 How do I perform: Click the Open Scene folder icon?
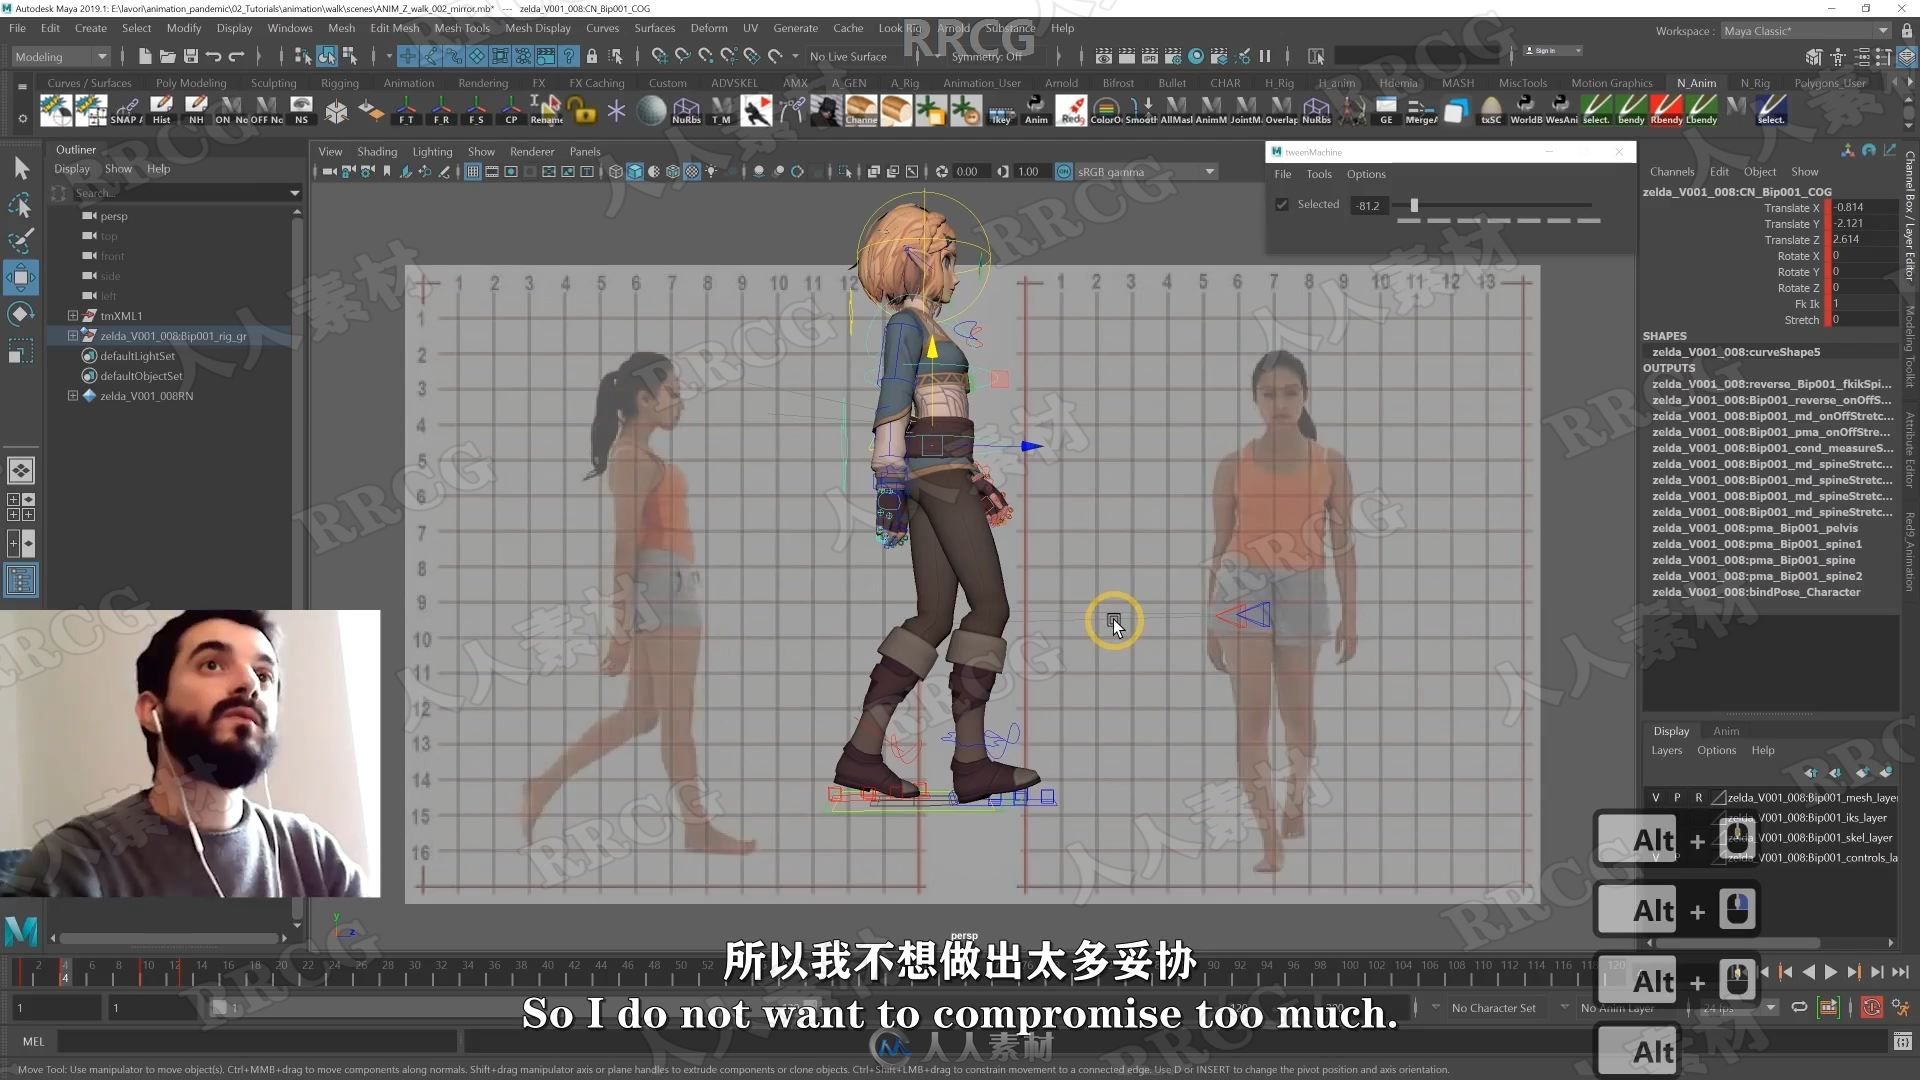pyautogui.click(x=168, y=56)
